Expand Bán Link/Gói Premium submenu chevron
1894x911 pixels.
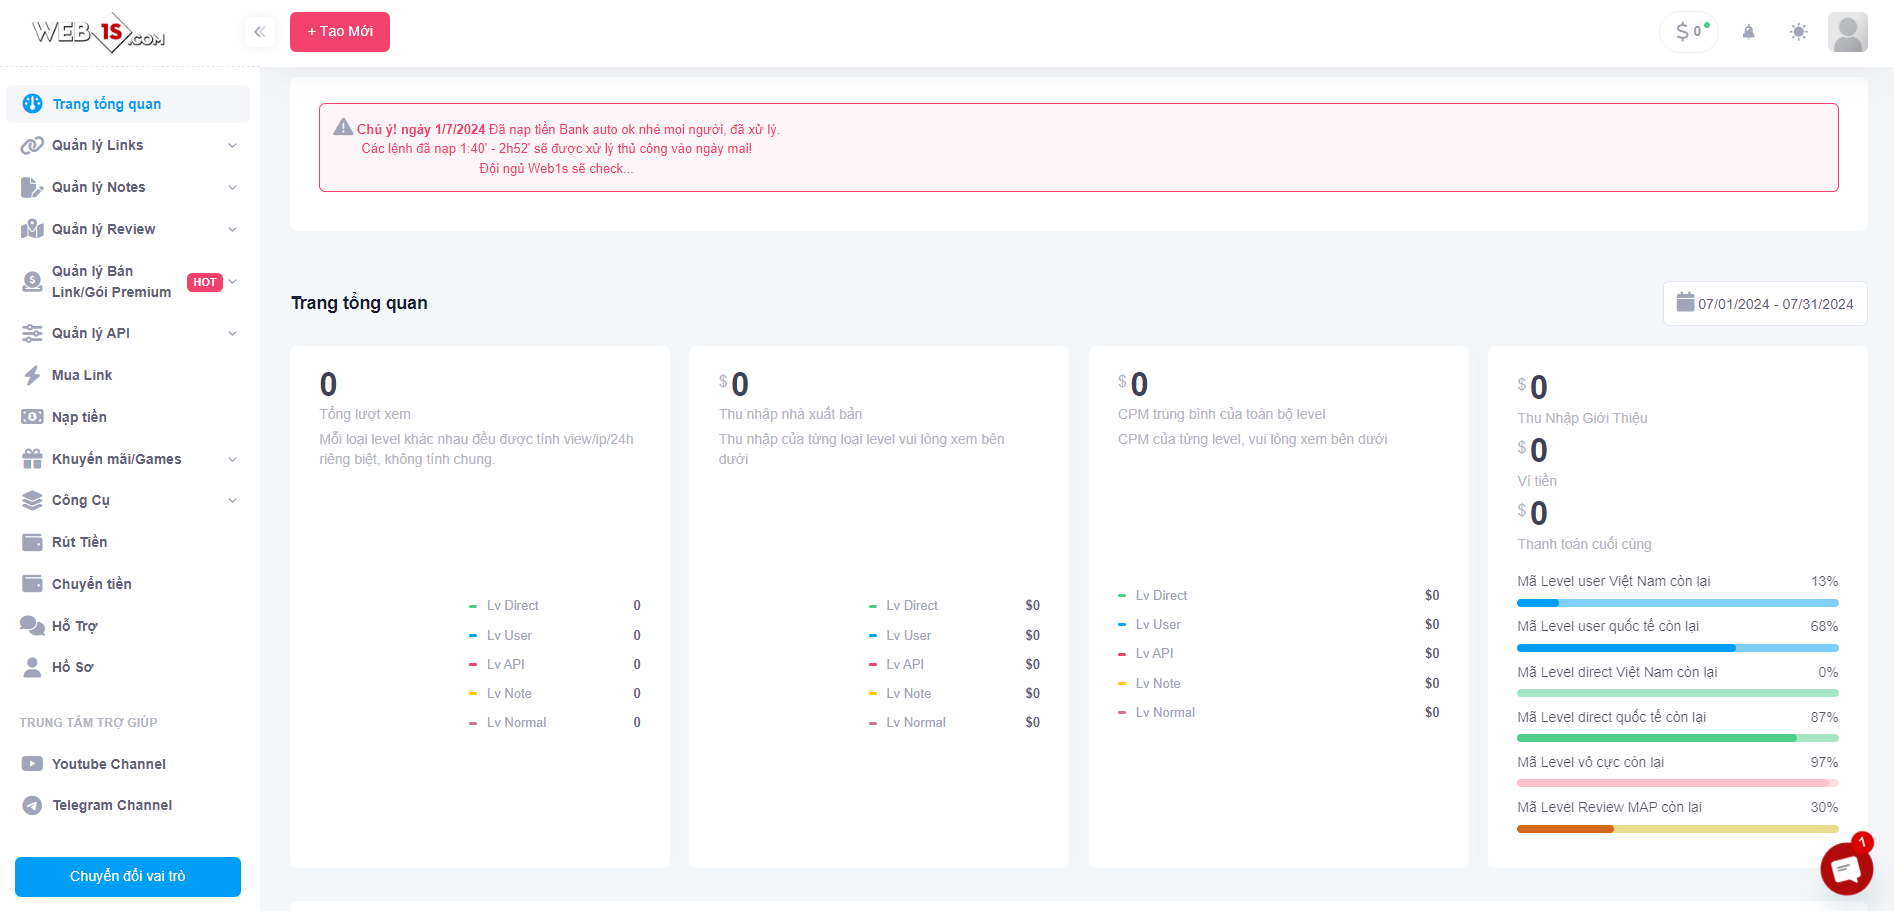pyautogui.click(x=232, y=282)
